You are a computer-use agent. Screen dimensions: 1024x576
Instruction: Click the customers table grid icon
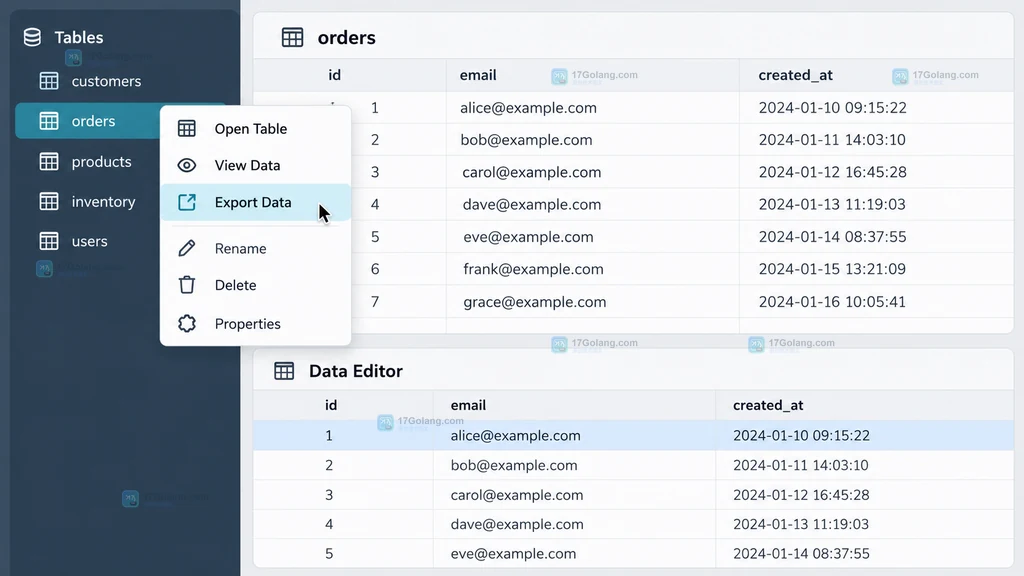coord(49,81)
